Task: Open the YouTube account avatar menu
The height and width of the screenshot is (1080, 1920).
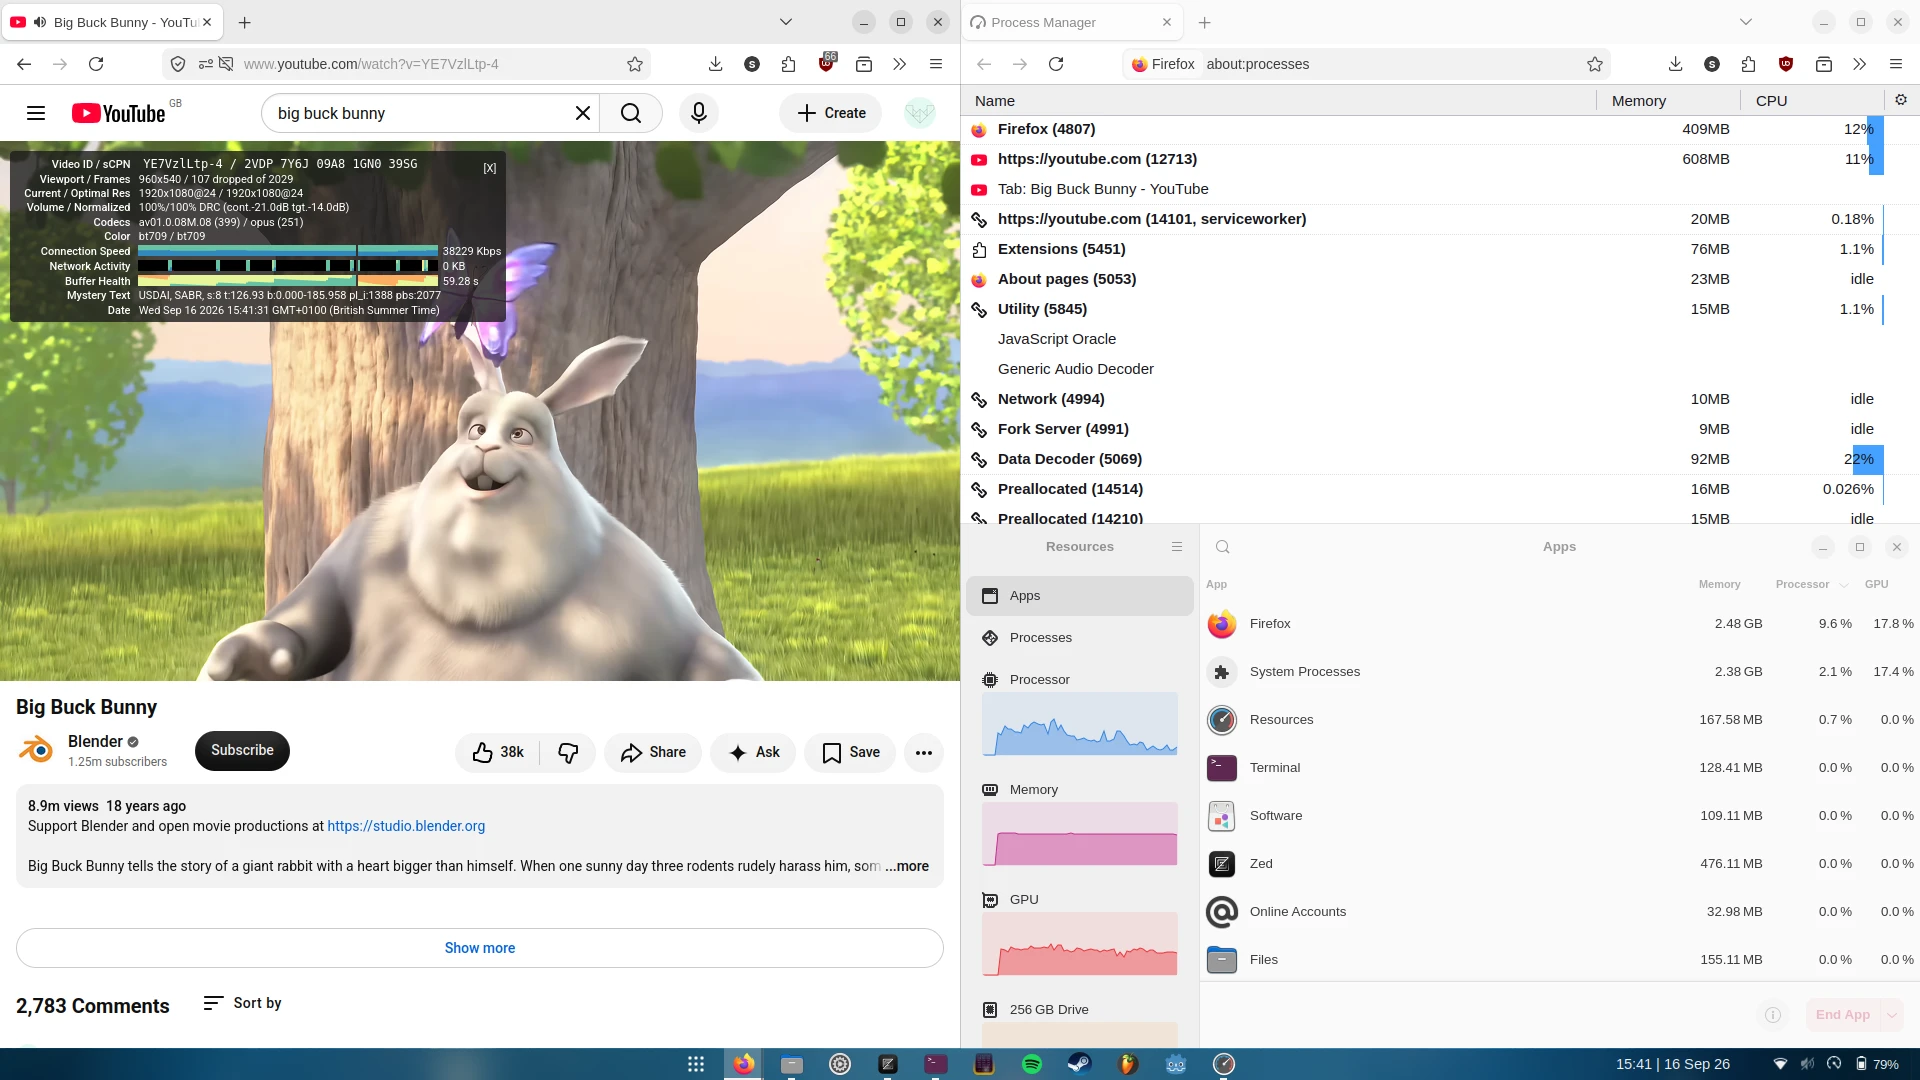Action: (919, 113)
